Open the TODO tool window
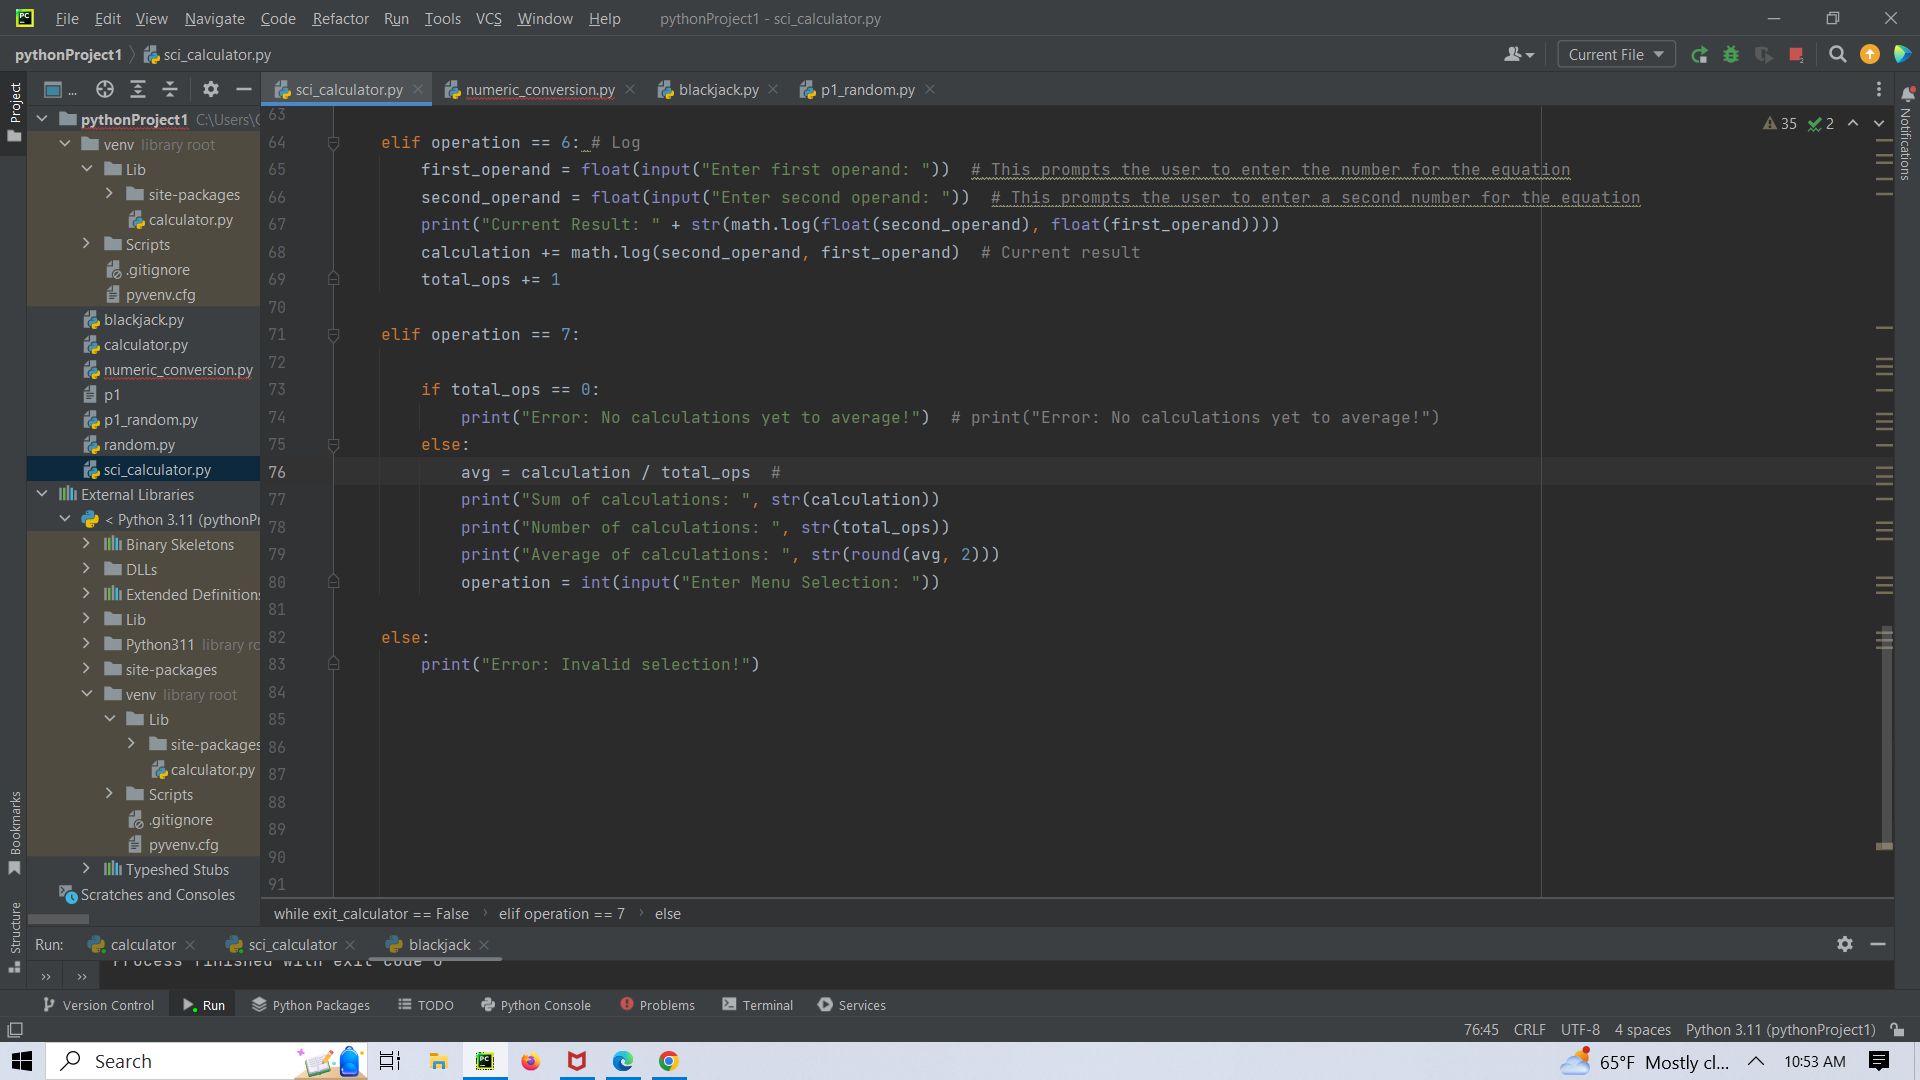1920x1080 pixels. 426,1005
